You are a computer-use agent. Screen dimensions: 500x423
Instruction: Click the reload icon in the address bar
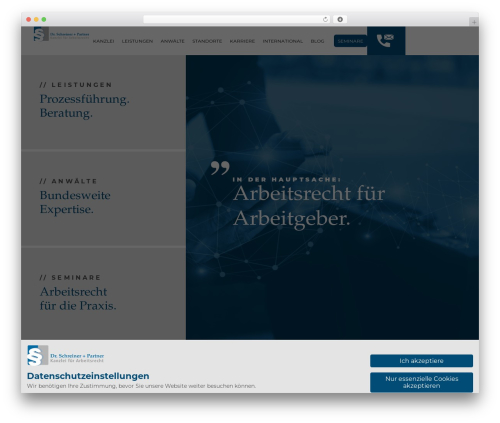[x=325, y=19]
